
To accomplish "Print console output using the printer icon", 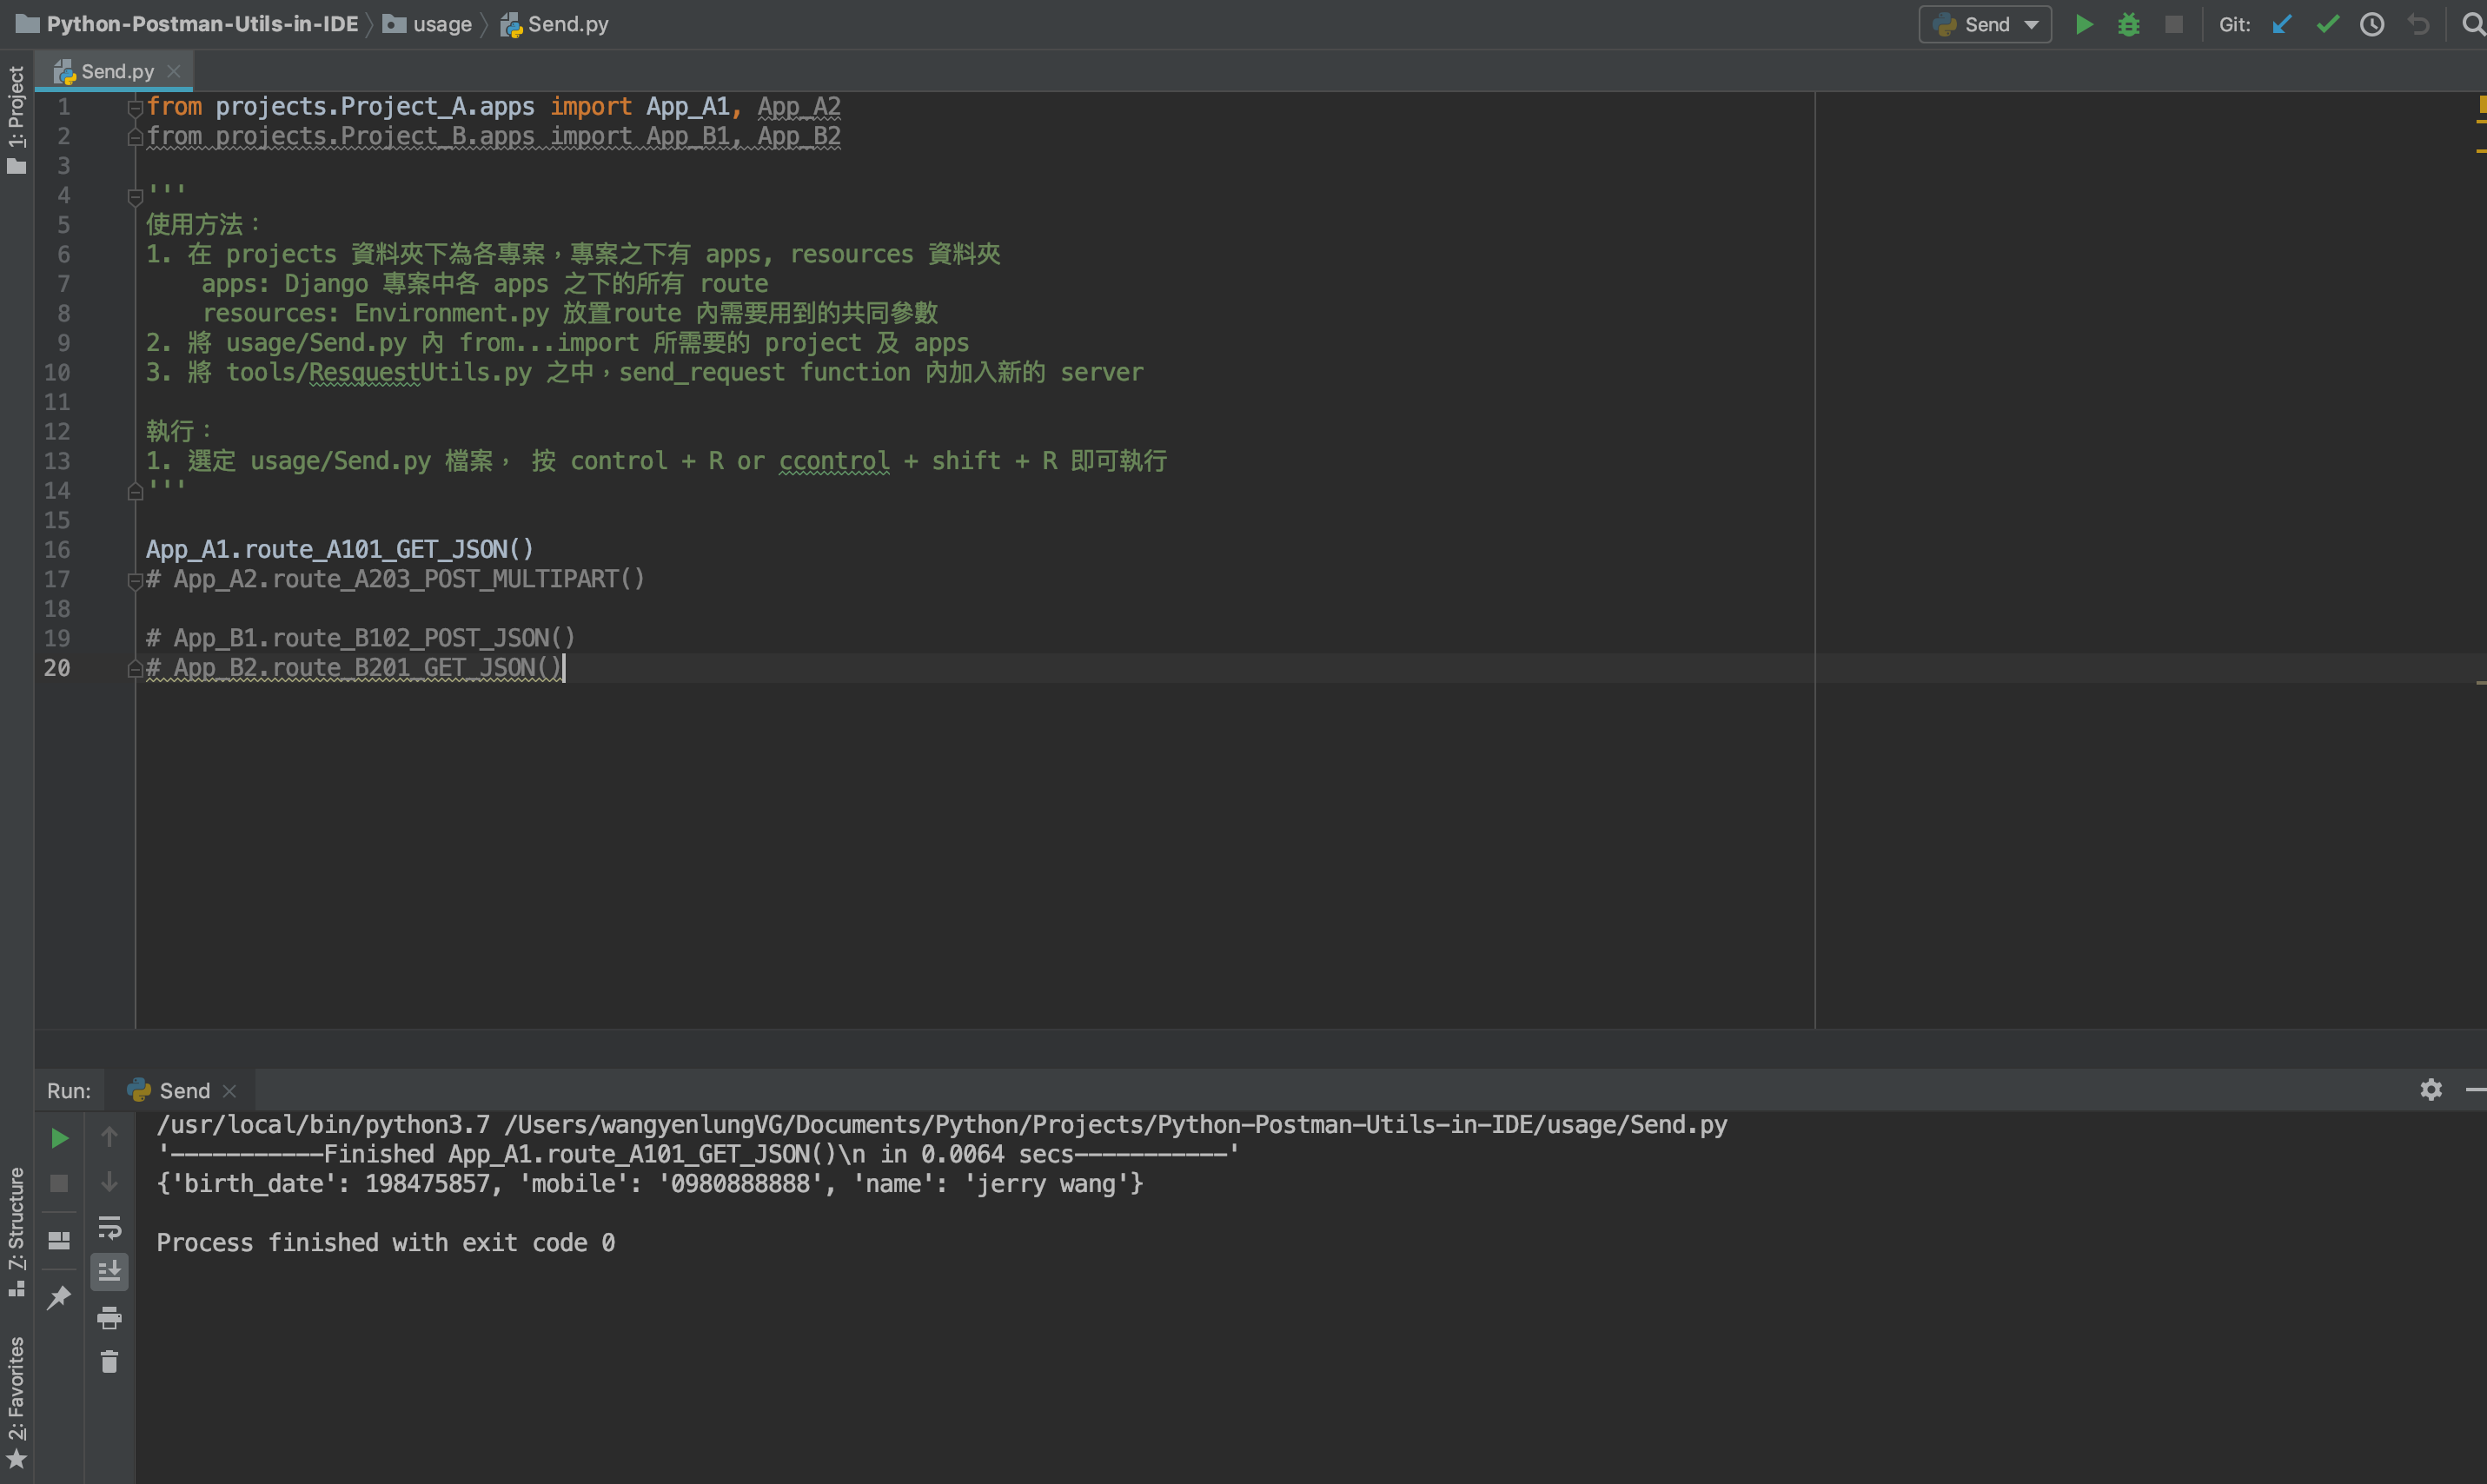I will coord(109,1318).
